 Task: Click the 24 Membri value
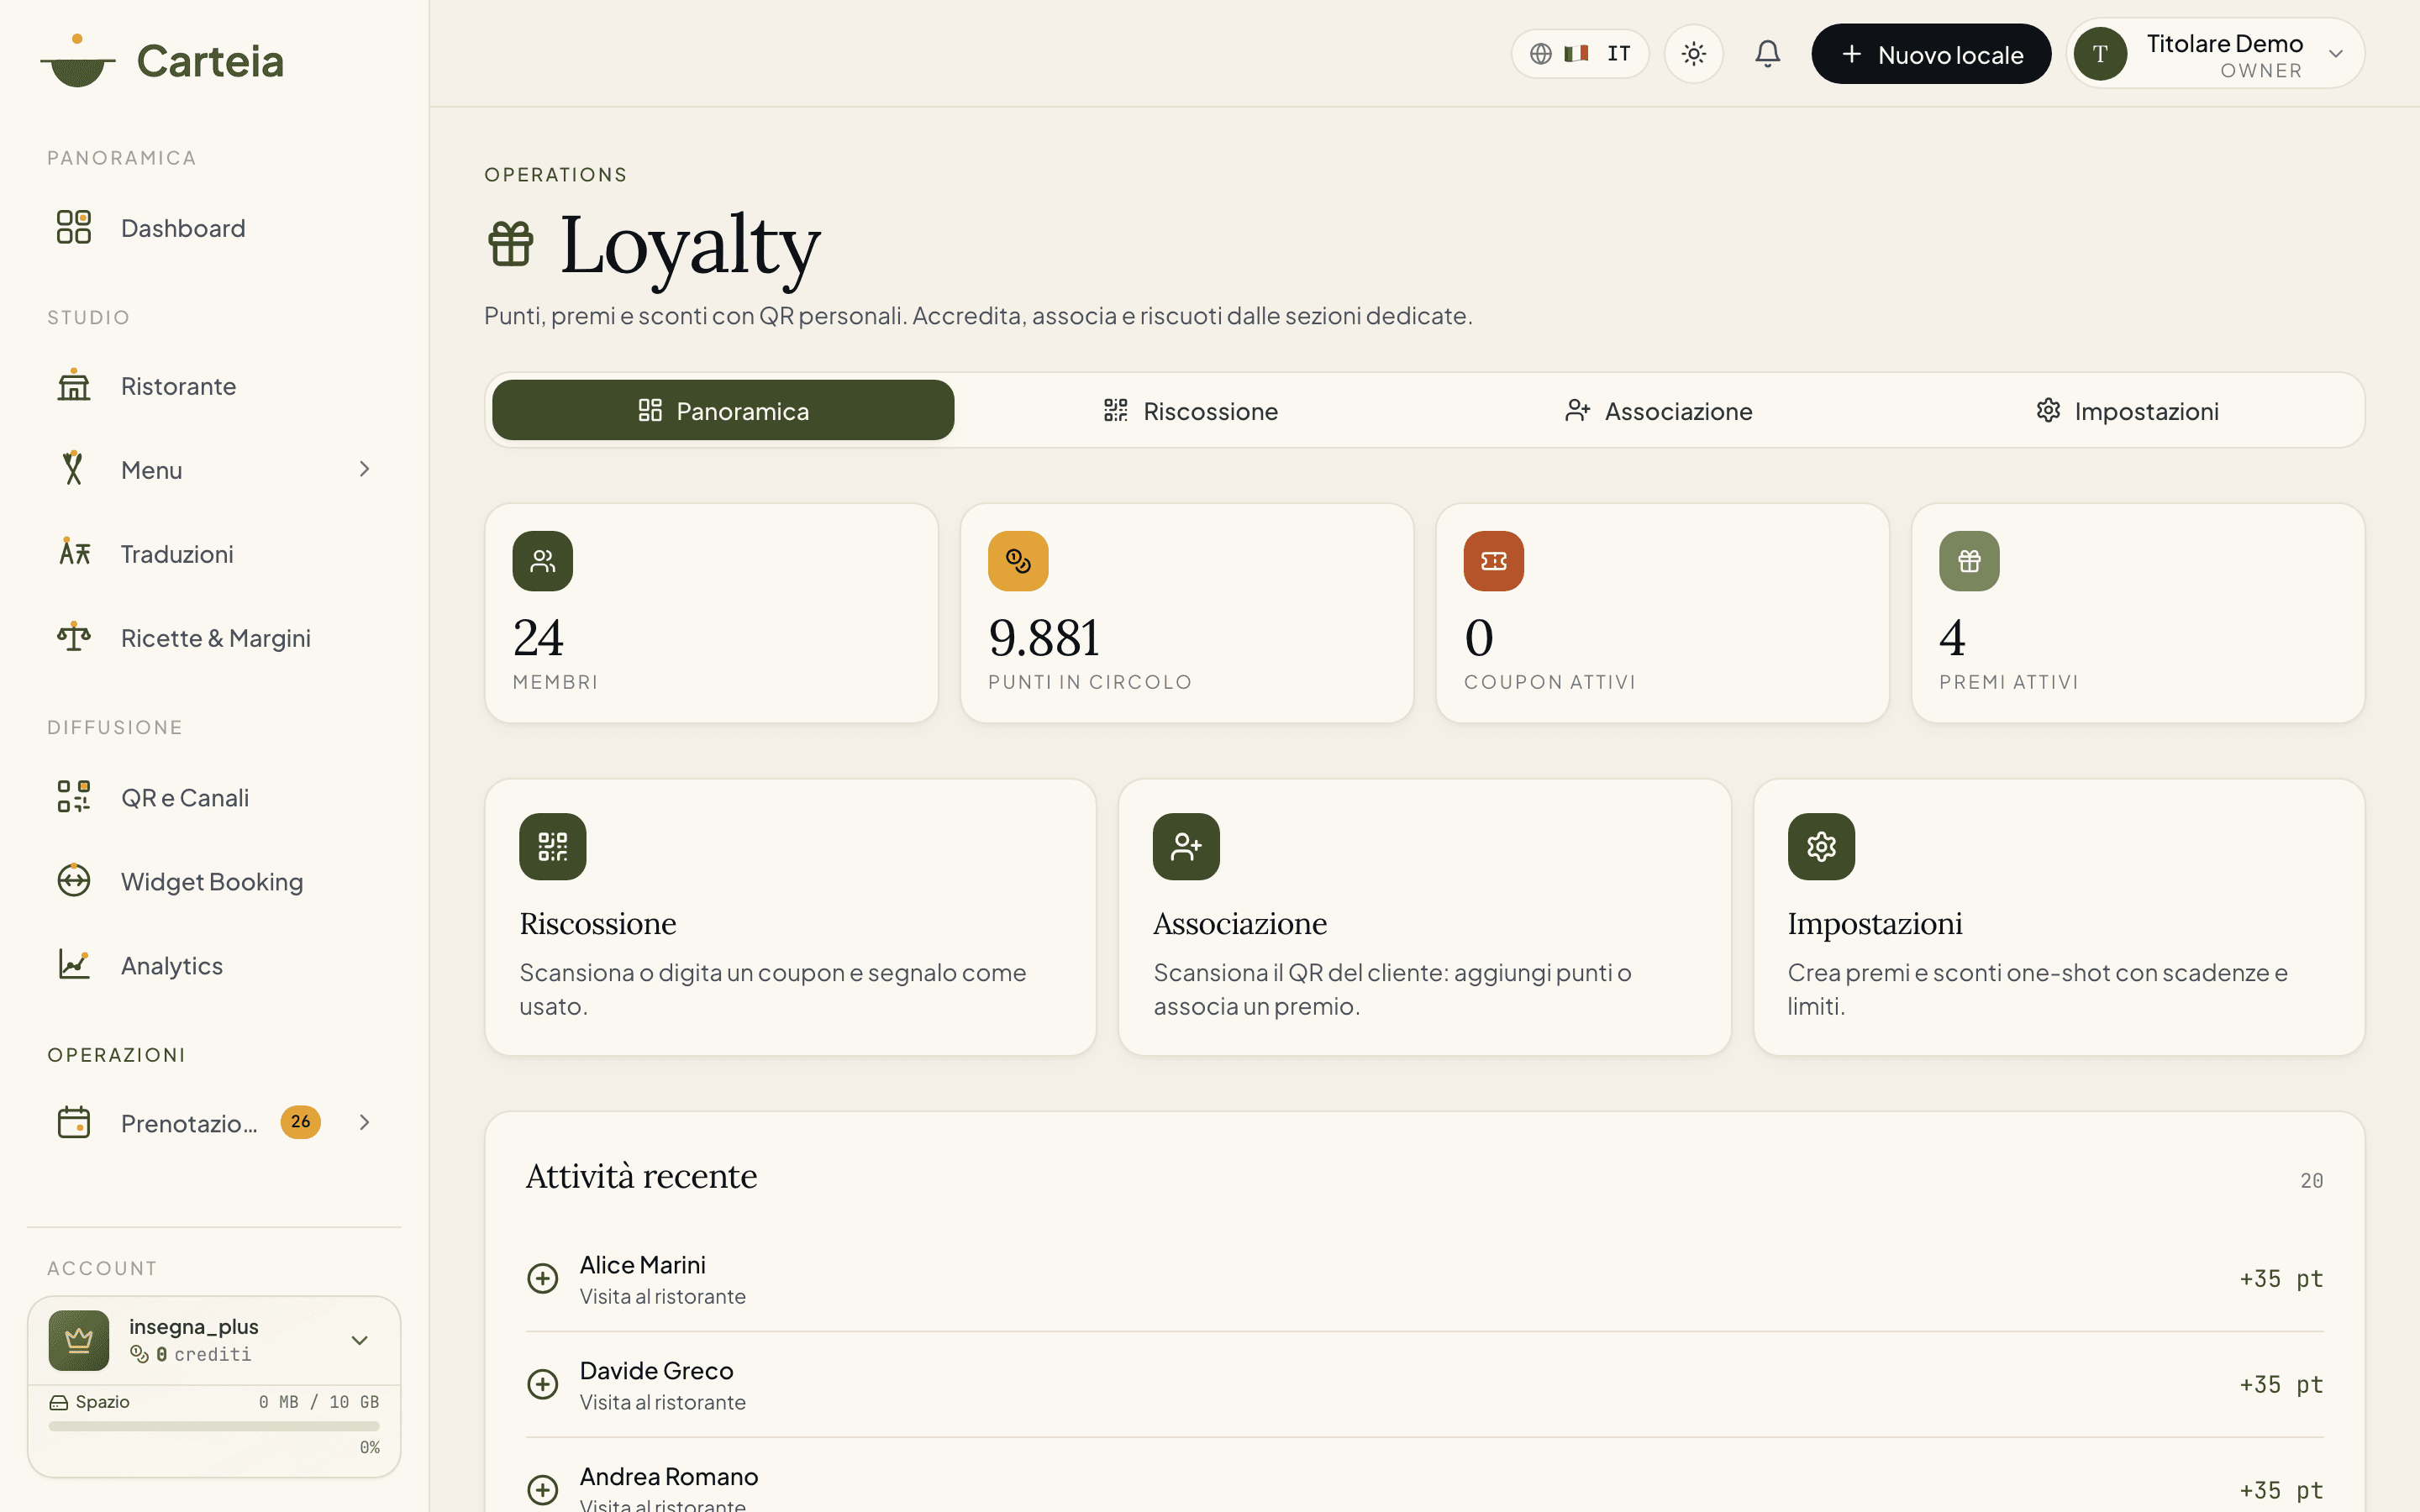538,638
